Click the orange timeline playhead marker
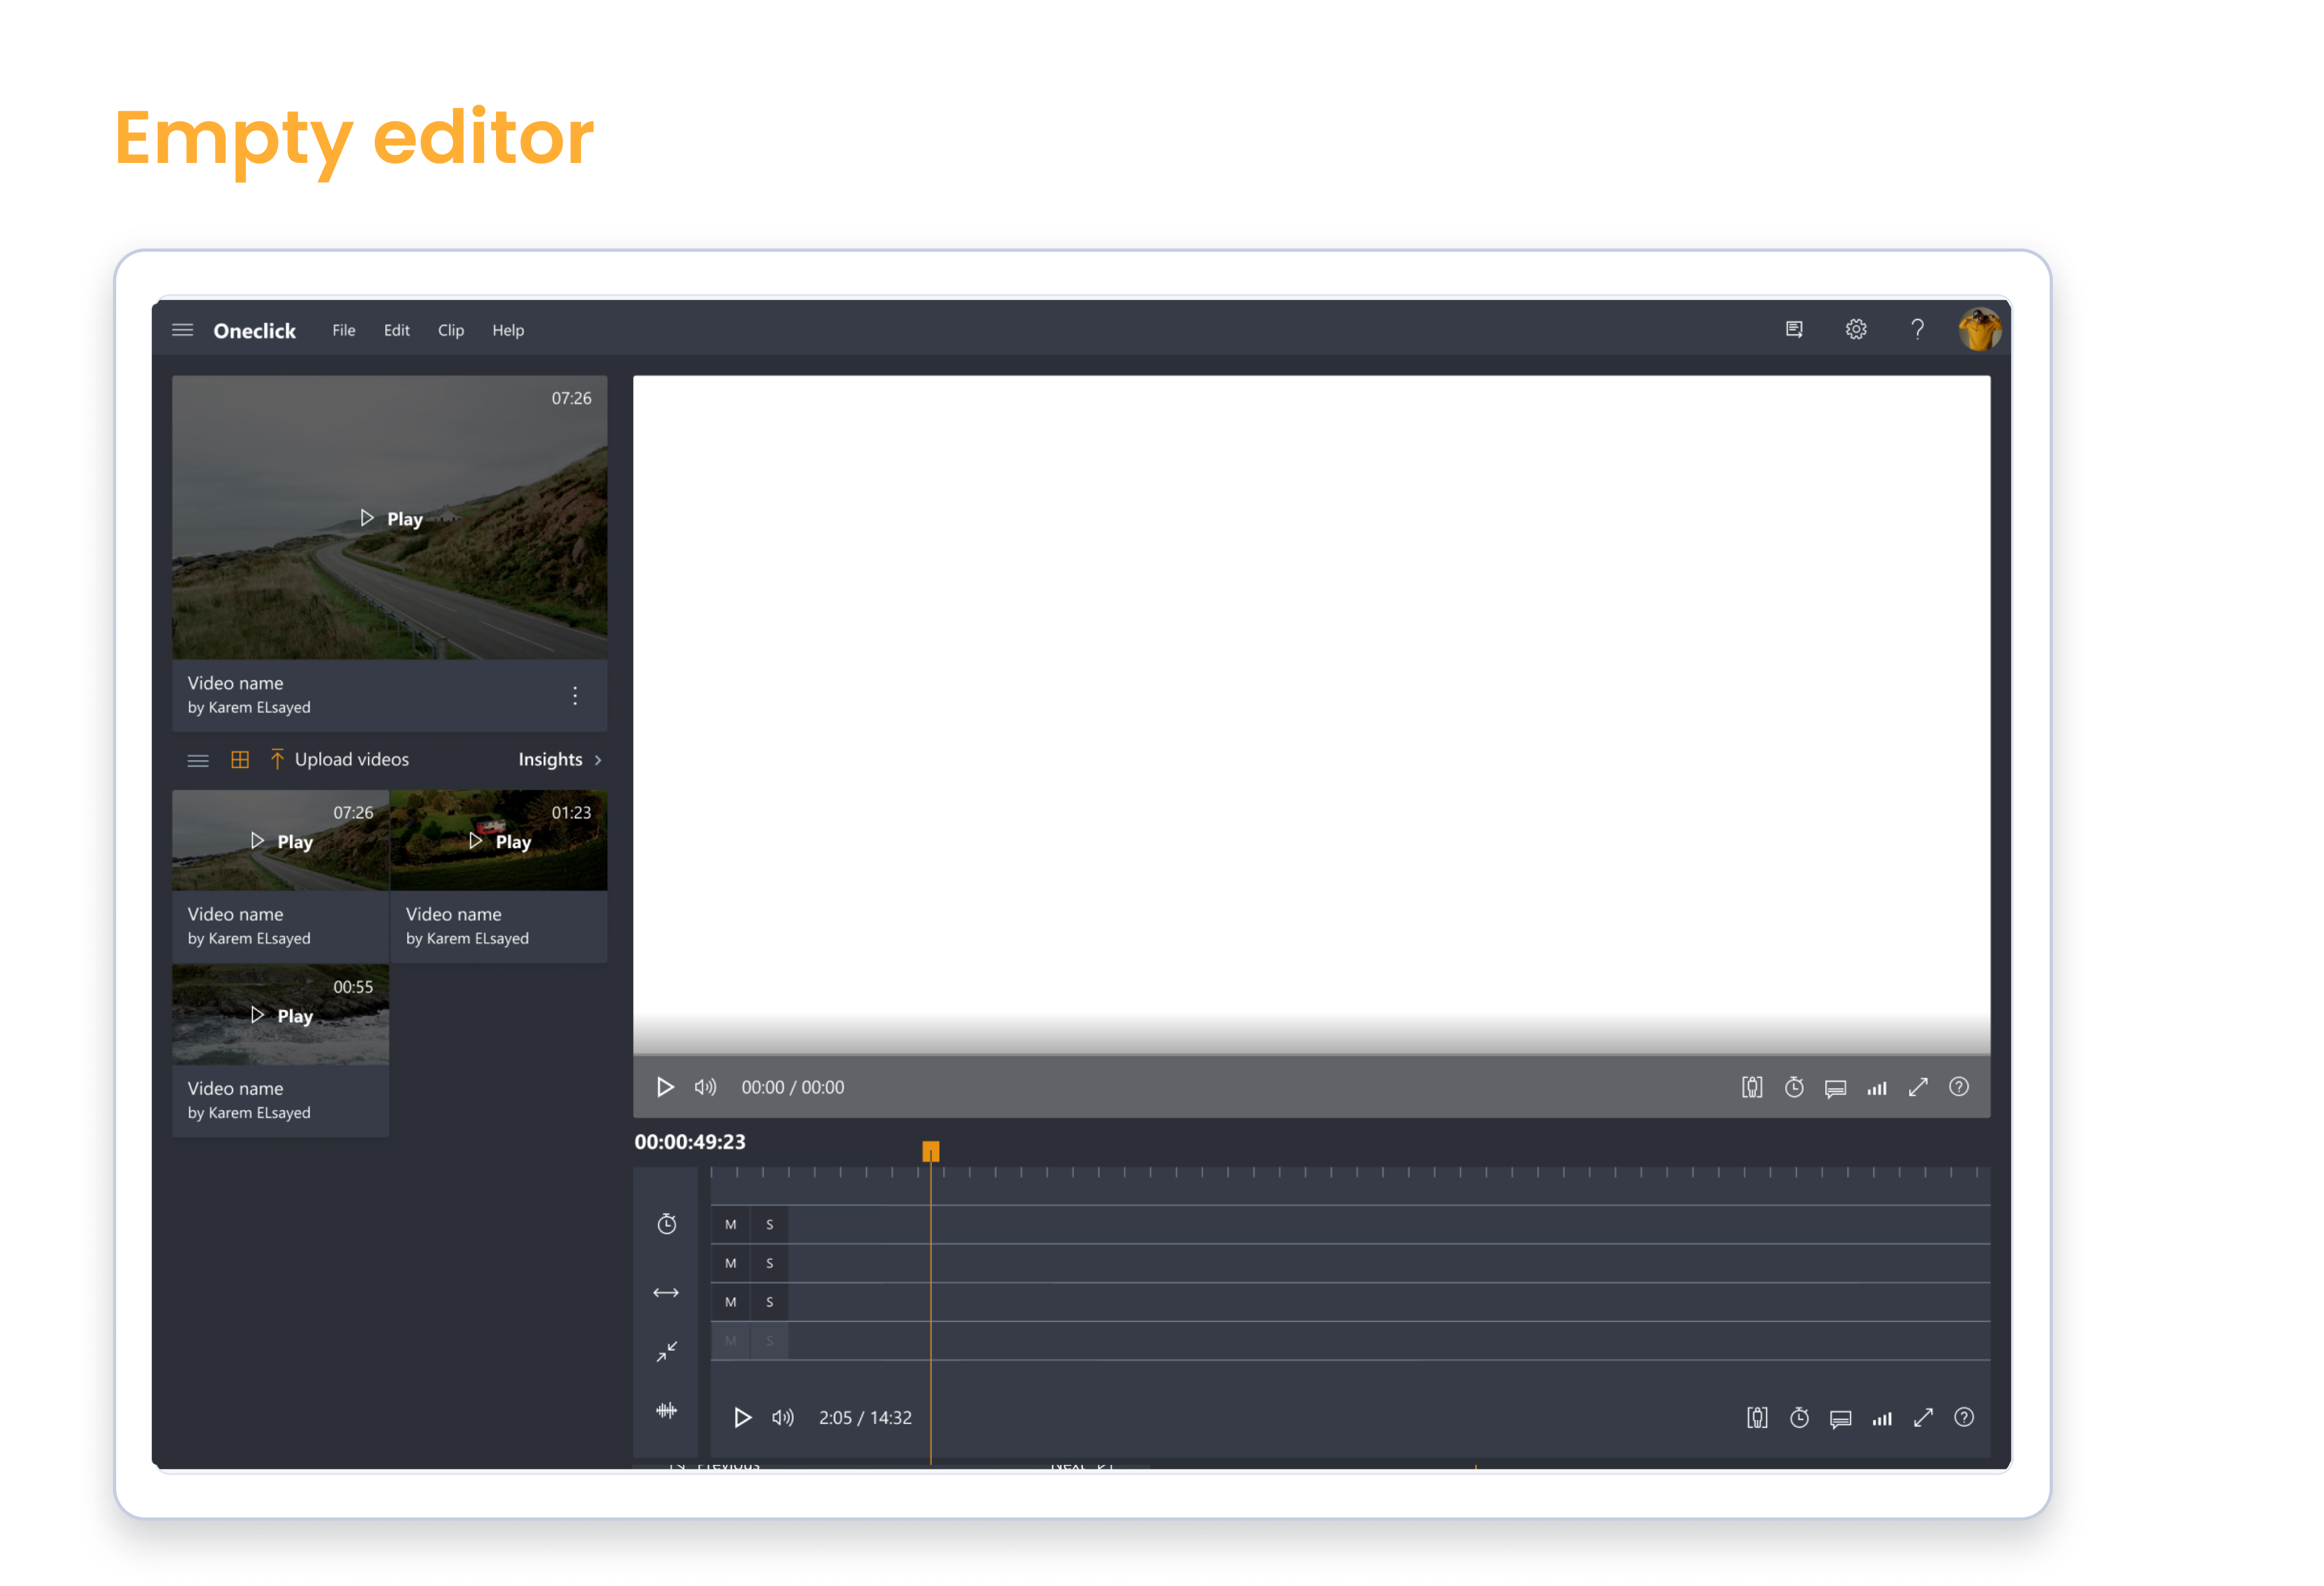Viewport: 2324px width, 1586px height. point(930,1151)
